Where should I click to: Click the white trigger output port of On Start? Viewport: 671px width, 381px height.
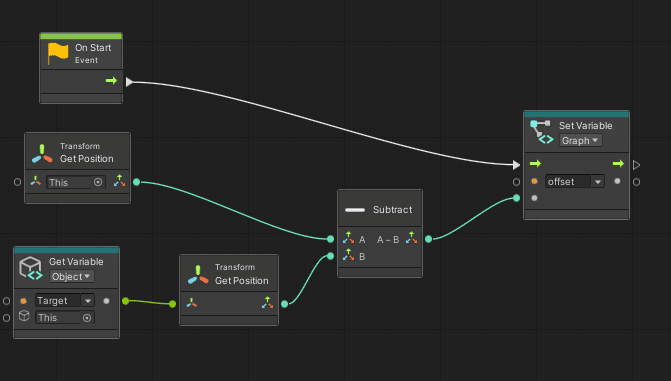pyautogui.click(x=129, y=82)
